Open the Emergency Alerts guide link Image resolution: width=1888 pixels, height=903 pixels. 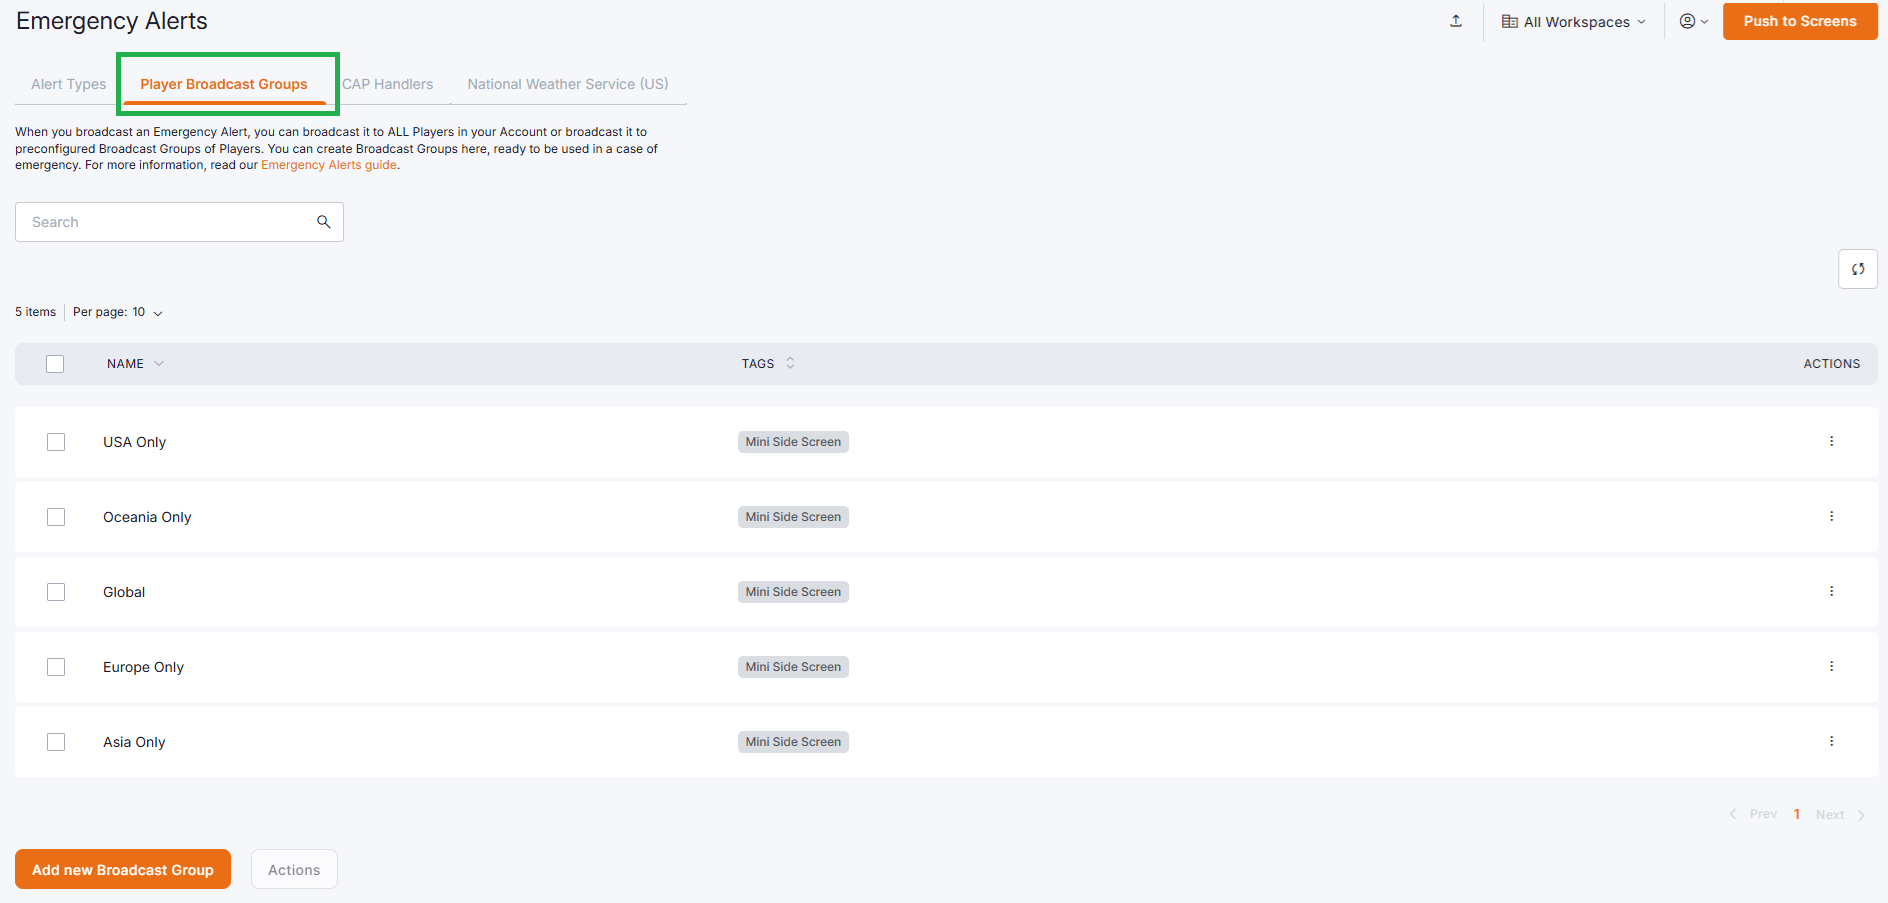pos(328,165)
